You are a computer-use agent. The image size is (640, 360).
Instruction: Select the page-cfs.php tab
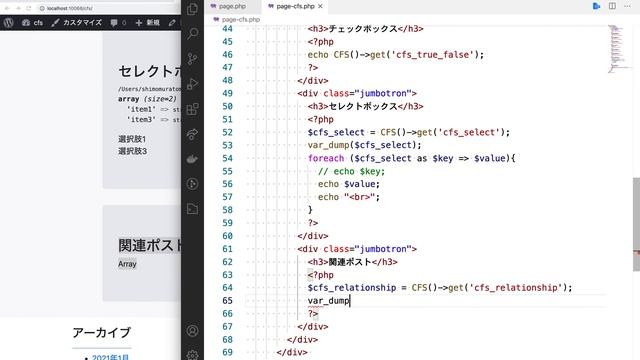(295, 6)
